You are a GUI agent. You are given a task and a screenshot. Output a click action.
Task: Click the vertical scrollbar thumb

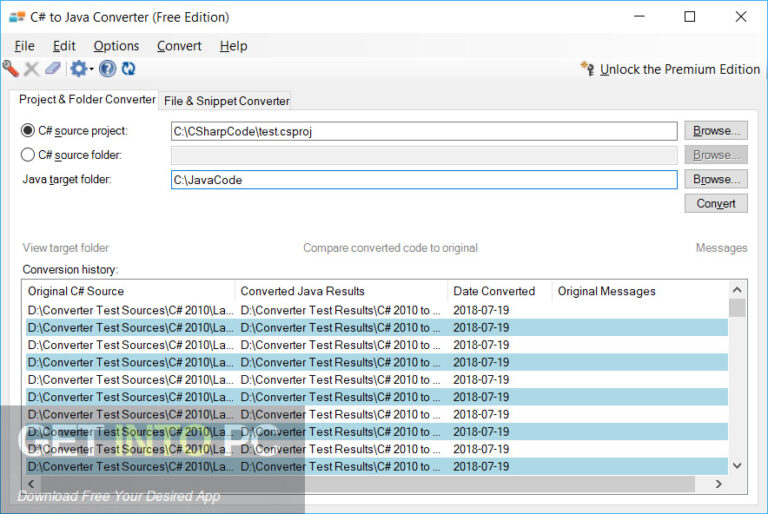pyautogui.click(x=737, y=308)
